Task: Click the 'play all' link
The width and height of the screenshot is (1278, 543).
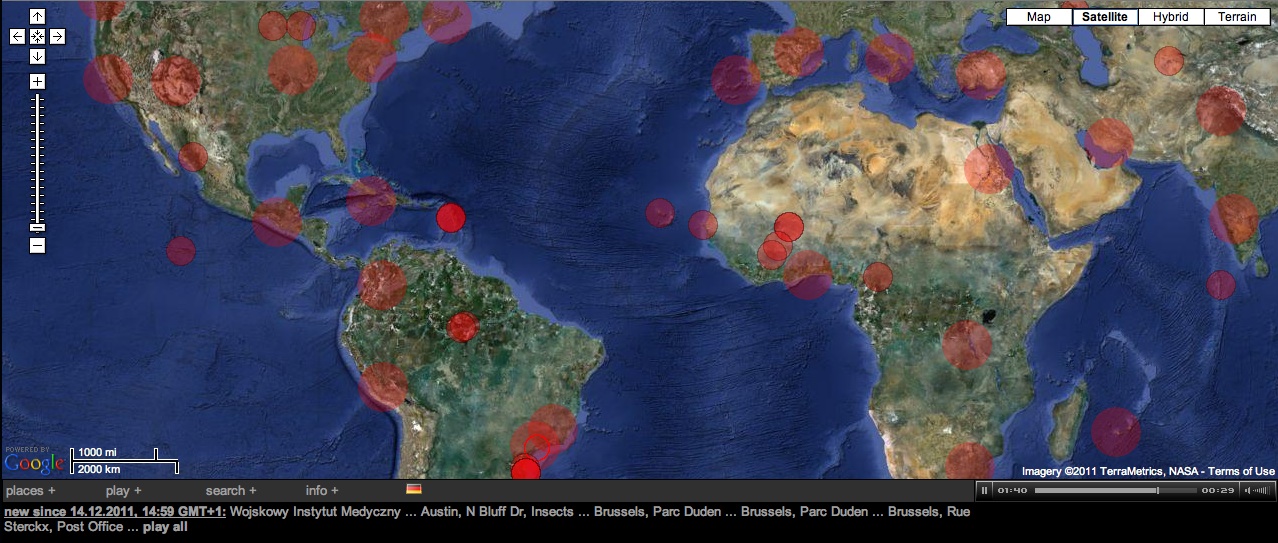Action: 165,526
